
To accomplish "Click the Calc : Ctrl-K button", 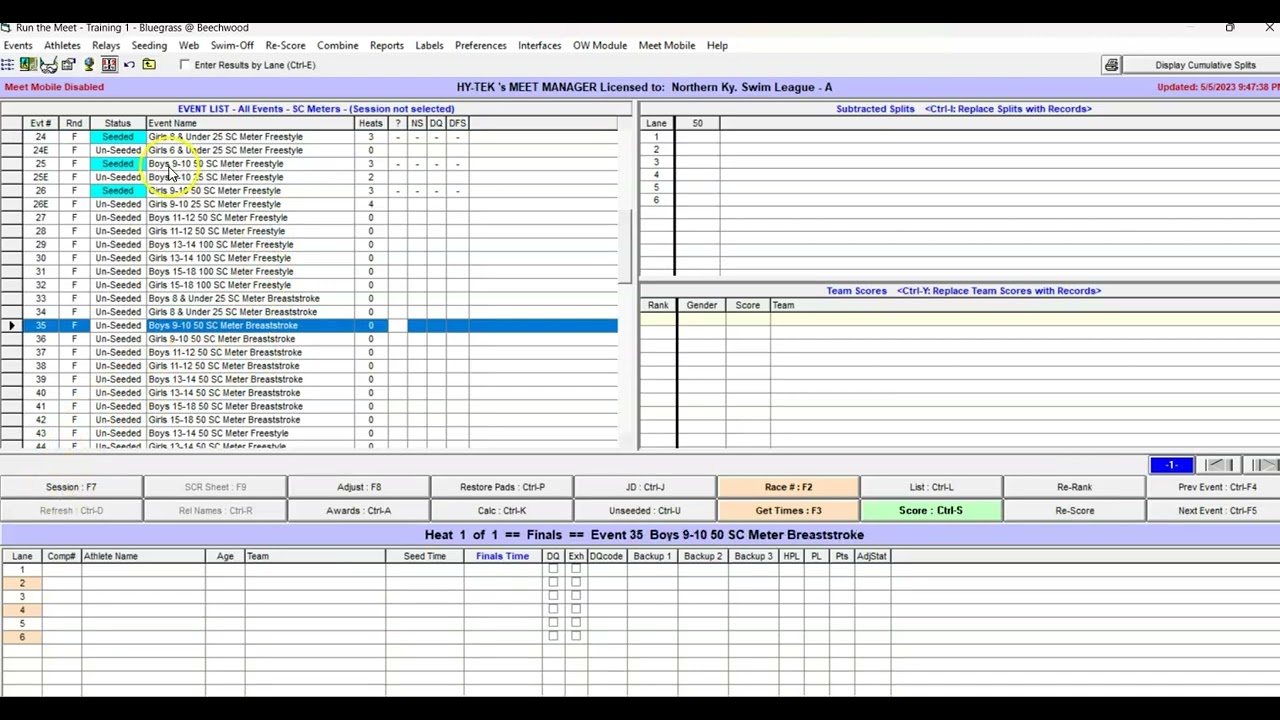I will click(x=502, y=510).
